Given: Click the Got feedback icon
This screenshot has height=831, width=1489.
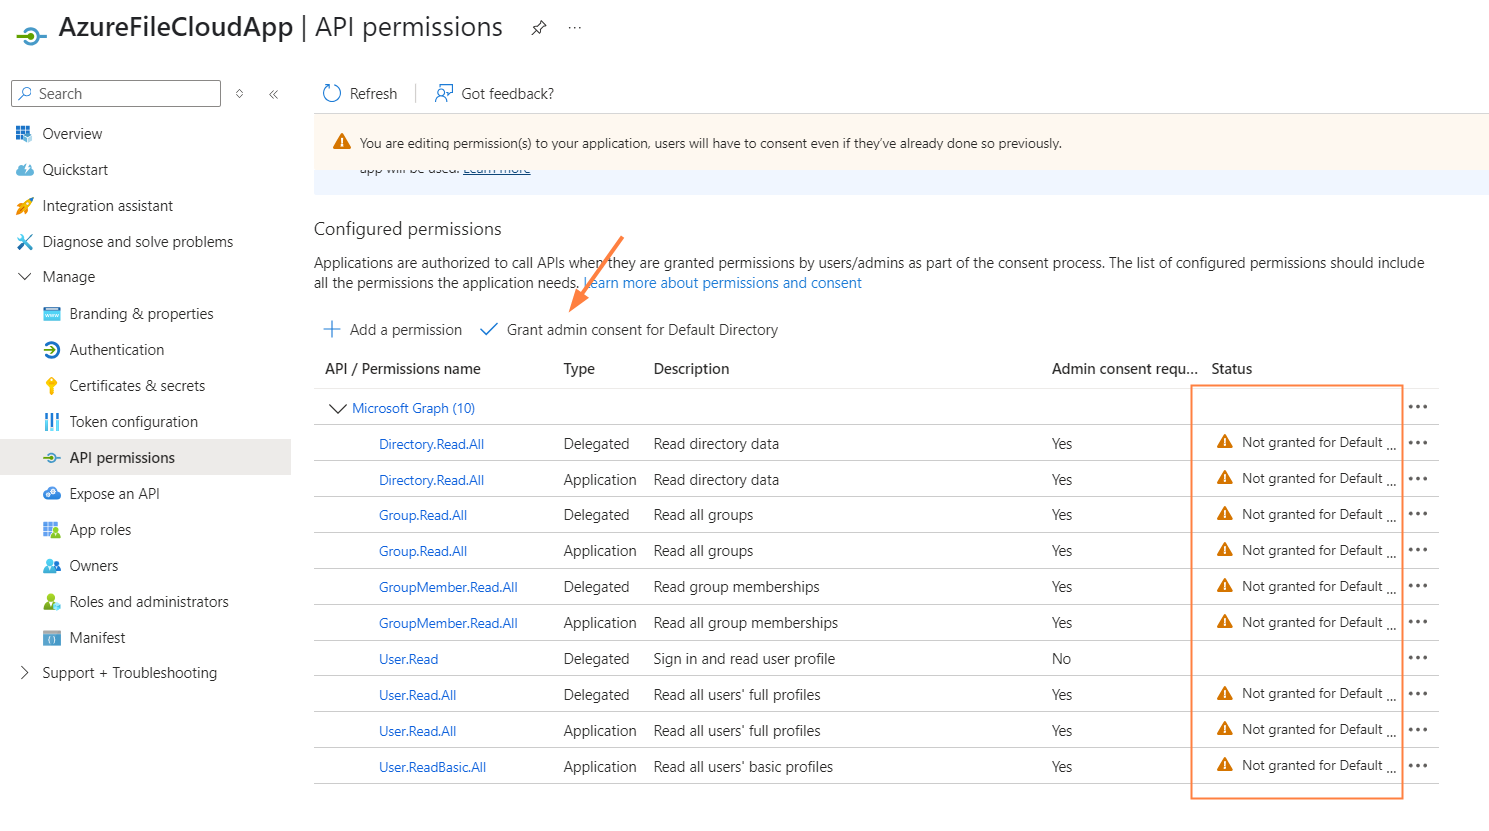Looking at the screenshot, I should click(444, 94).
